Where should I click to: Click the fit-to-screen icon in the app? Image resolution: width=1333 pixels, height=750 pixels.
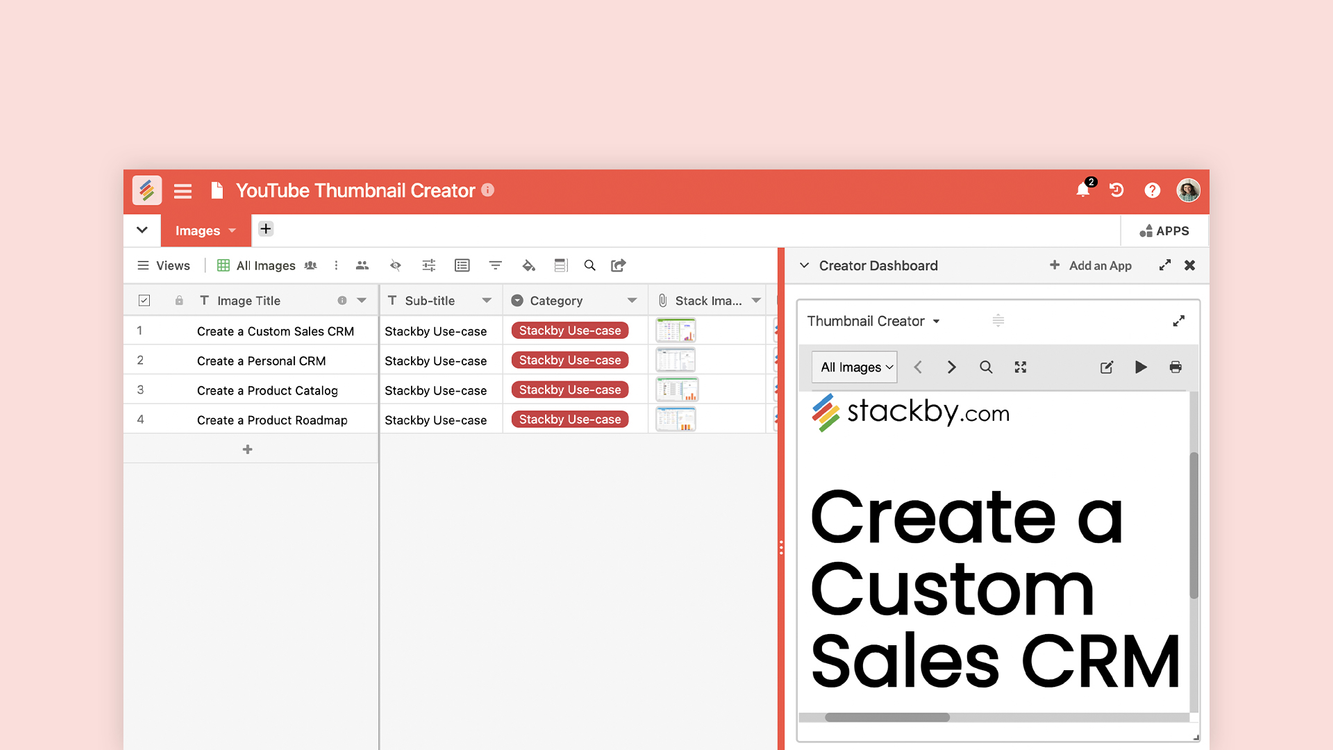pyautogui.click(x=1020, y=367)
